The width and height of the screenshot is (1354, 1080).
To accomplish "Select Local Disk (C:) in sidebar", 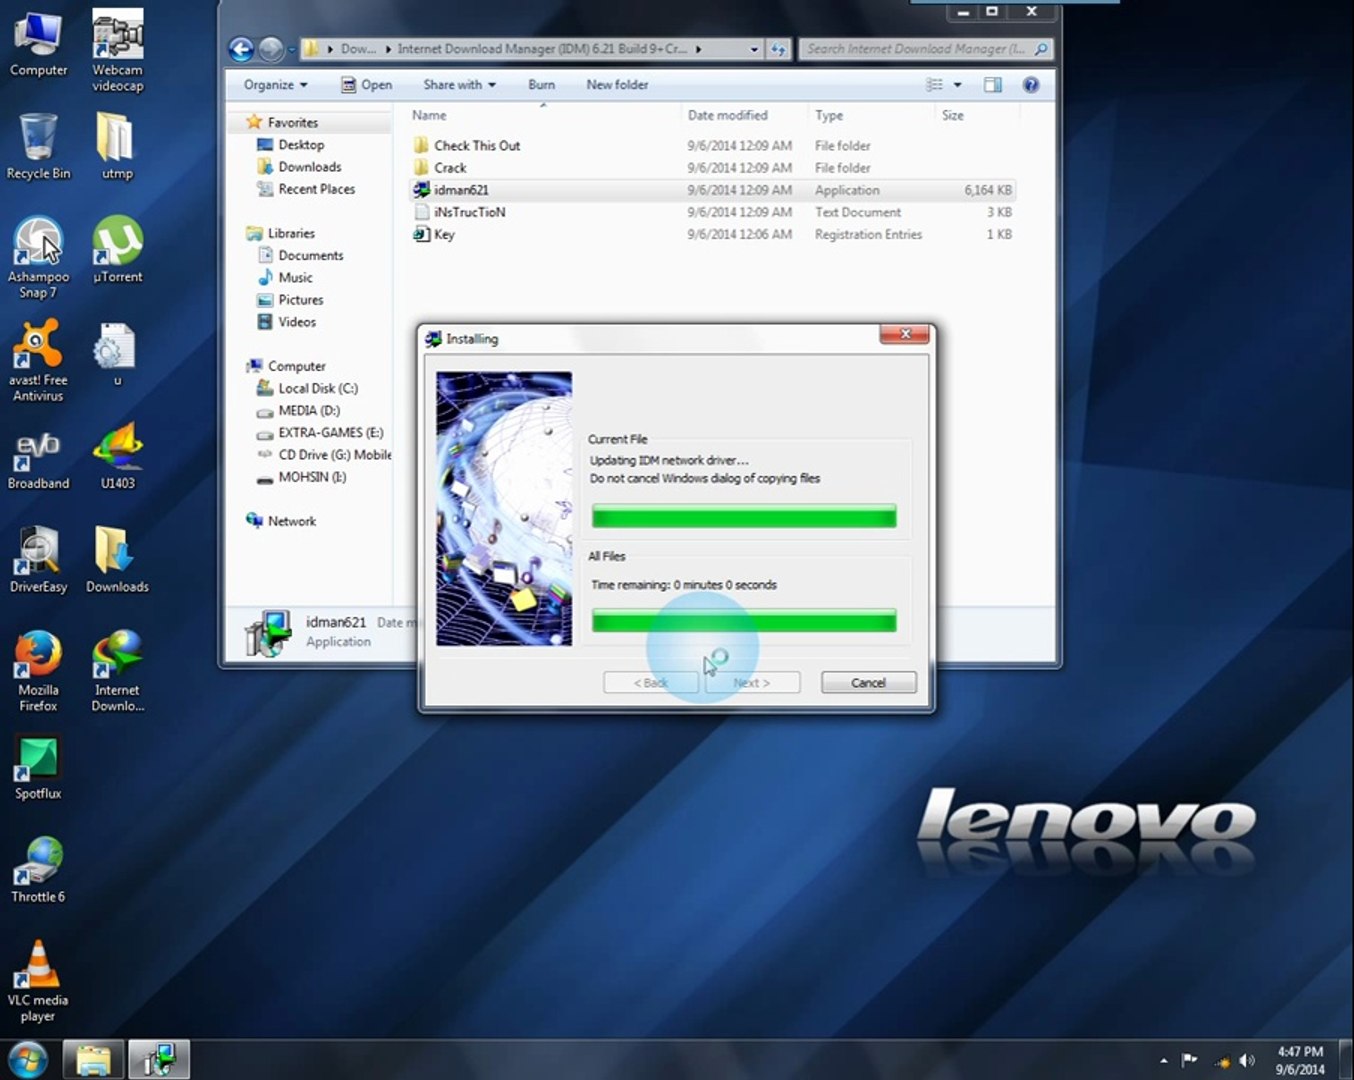I will (x=317, y=389).
